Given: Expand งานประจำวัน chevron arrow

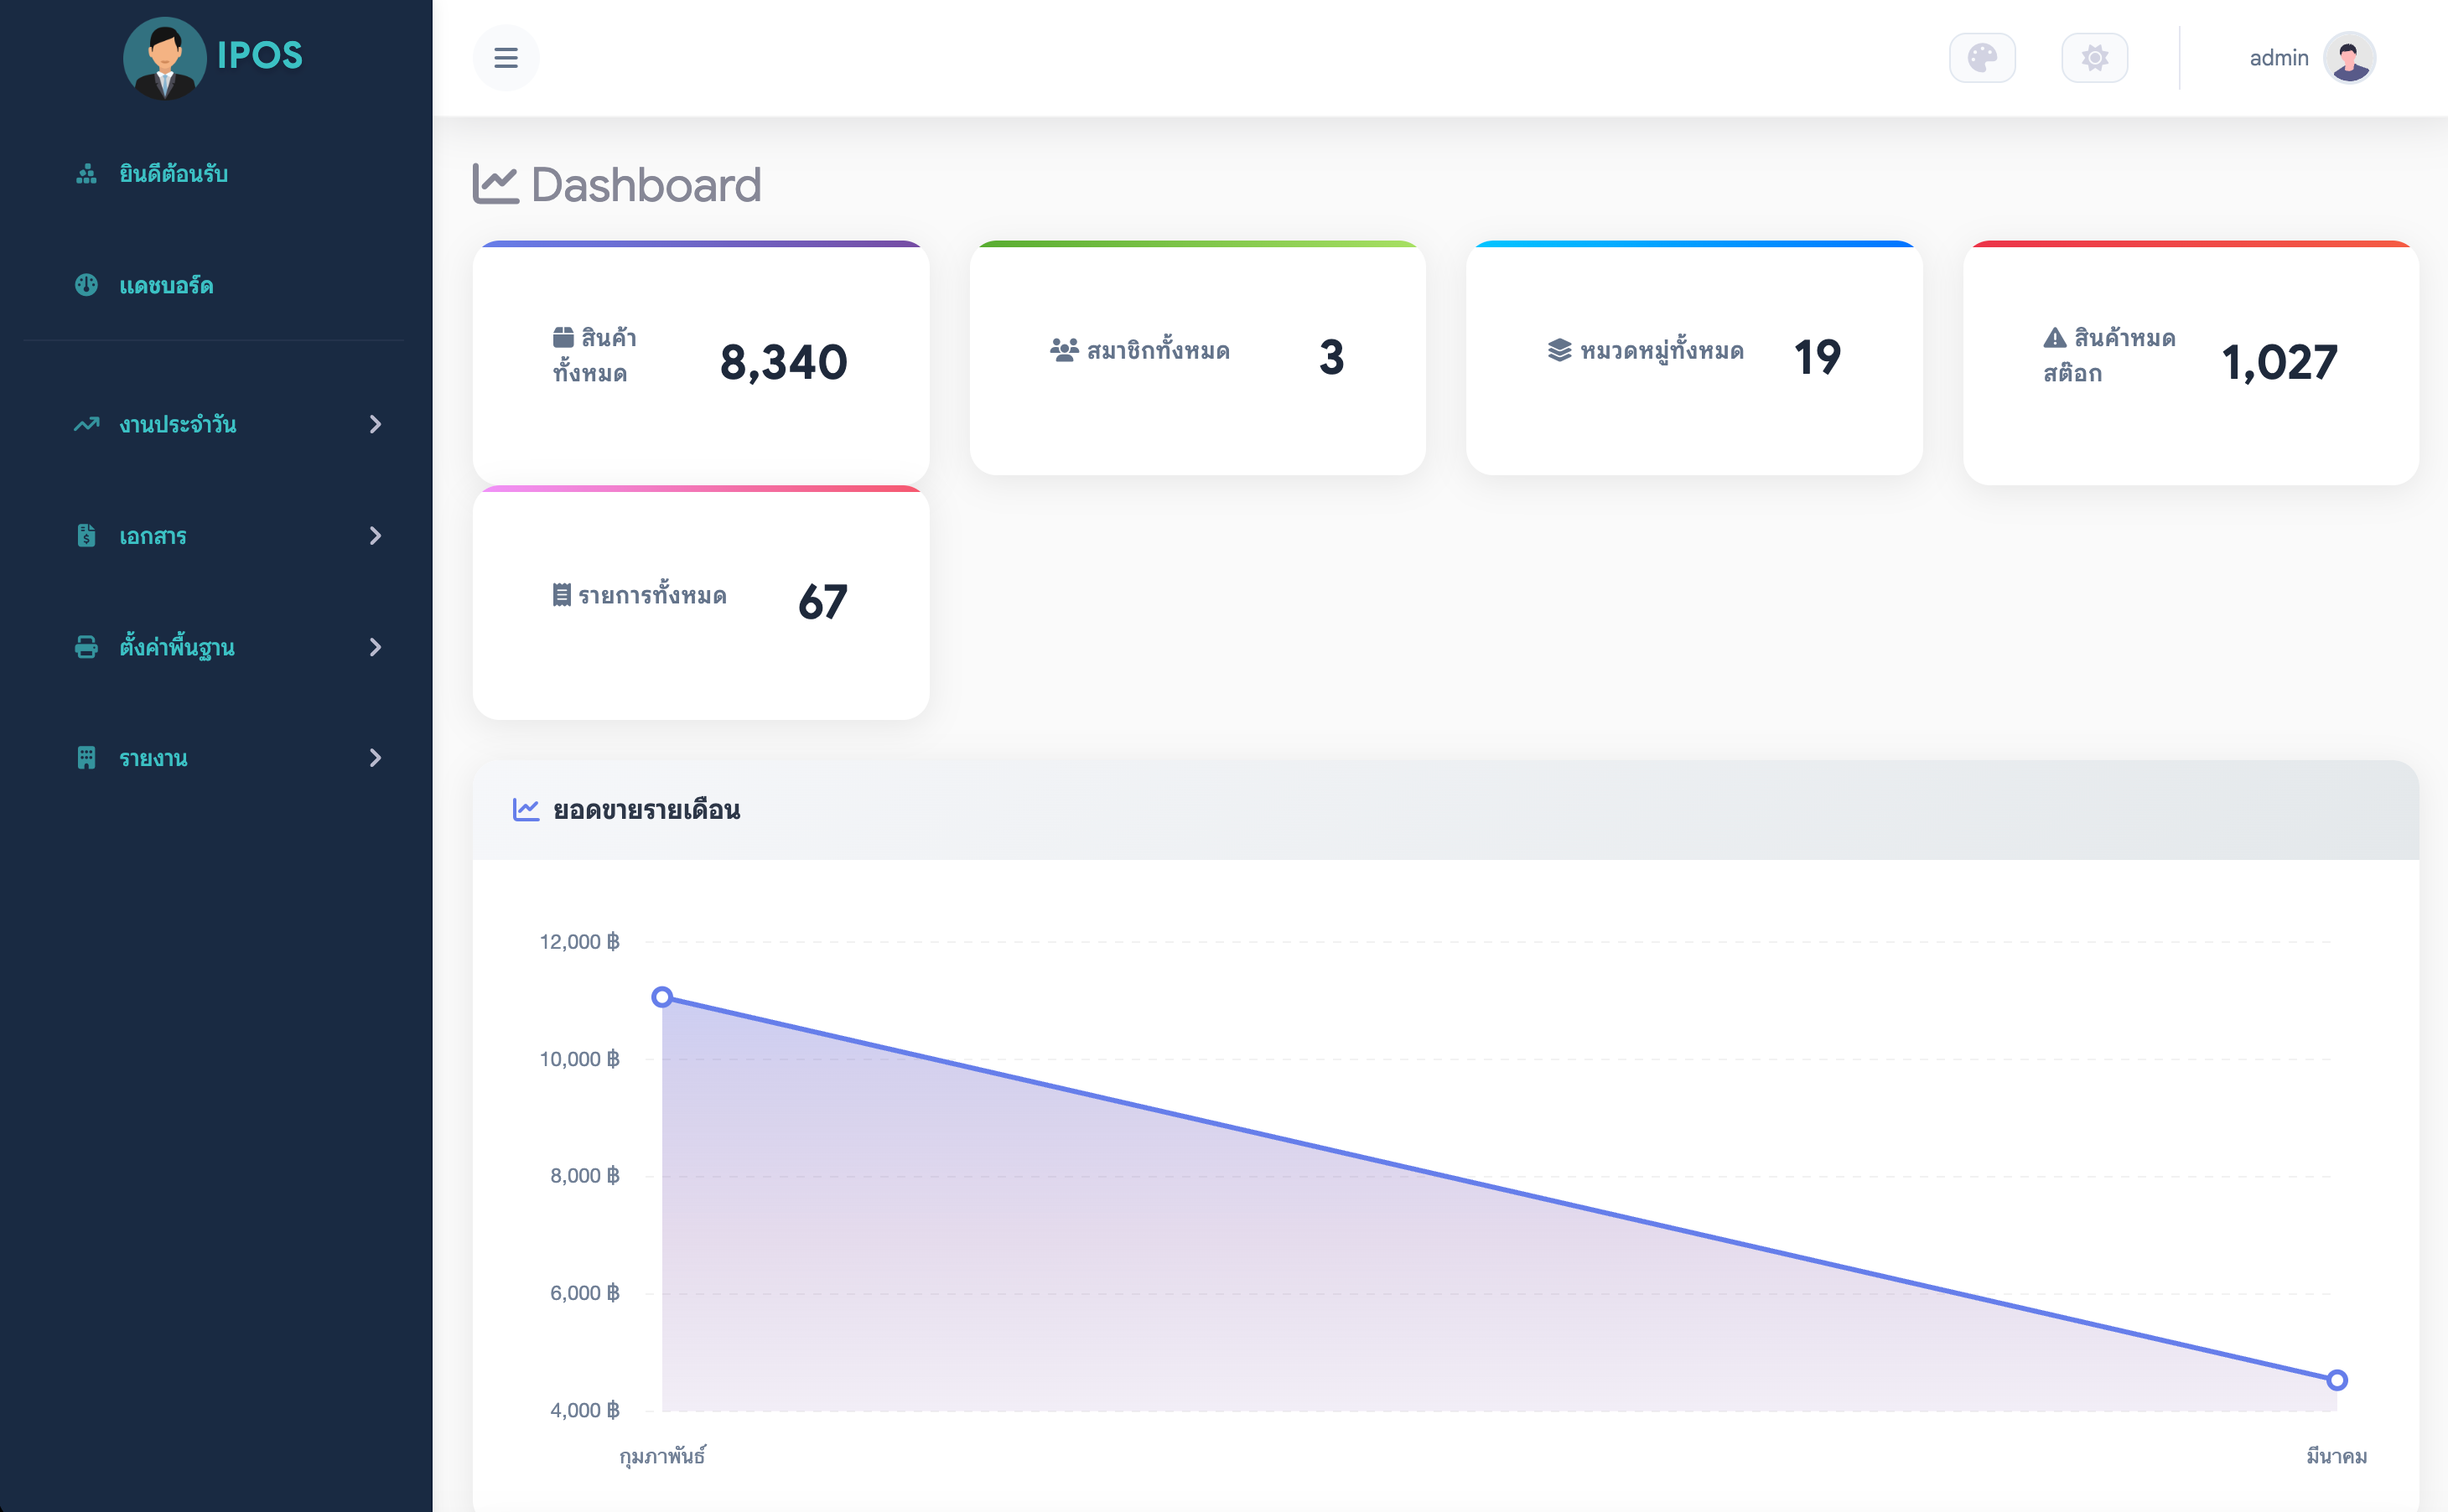Looking at the screenshot, I should (x=375, y=424).
